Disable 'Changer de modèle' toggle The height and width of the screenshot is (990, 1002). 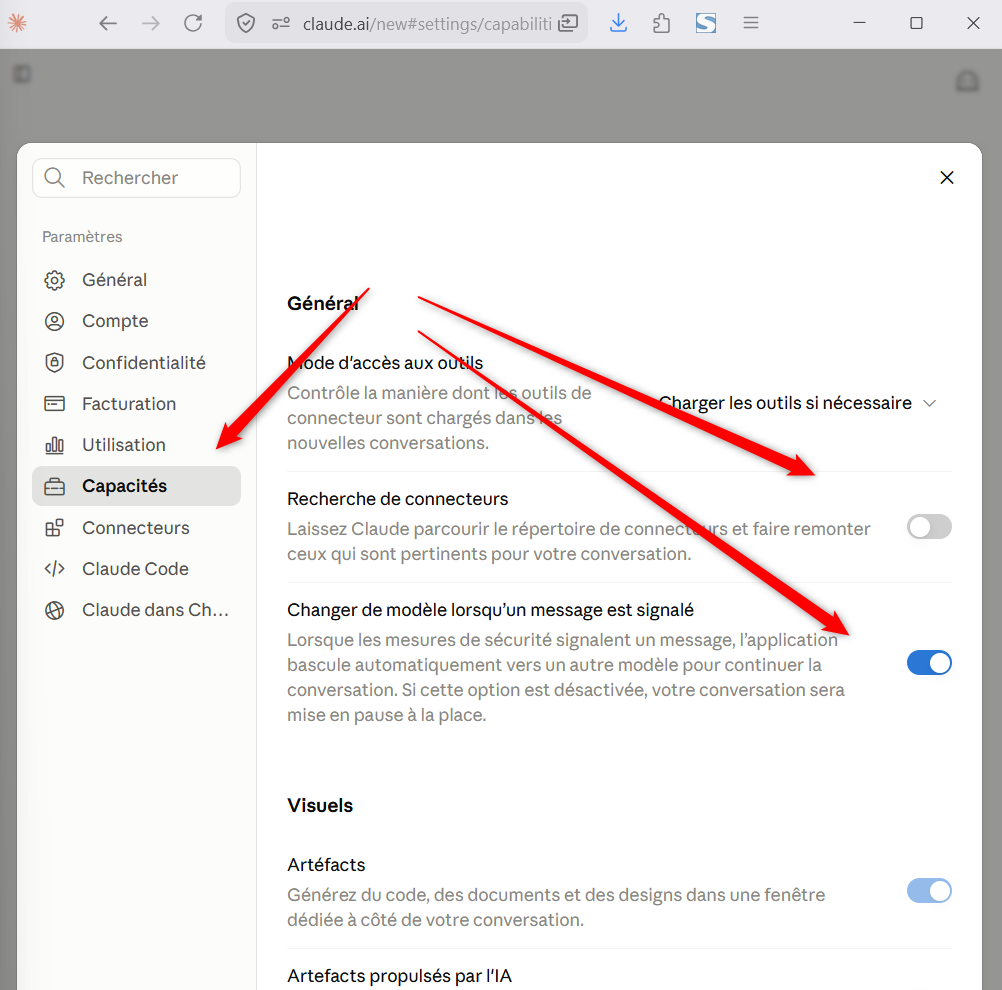click(929, 662)
